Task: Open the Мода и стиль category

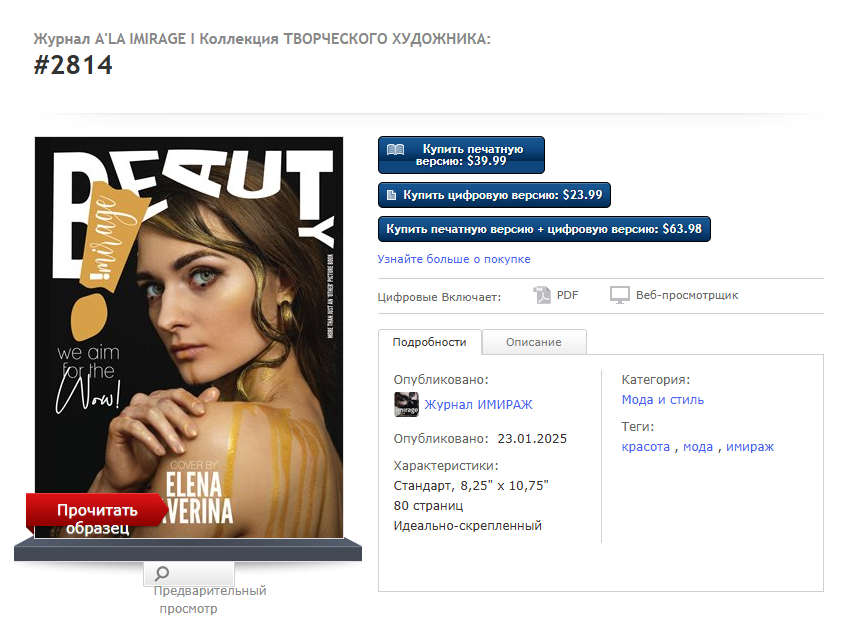Action: 663,400
